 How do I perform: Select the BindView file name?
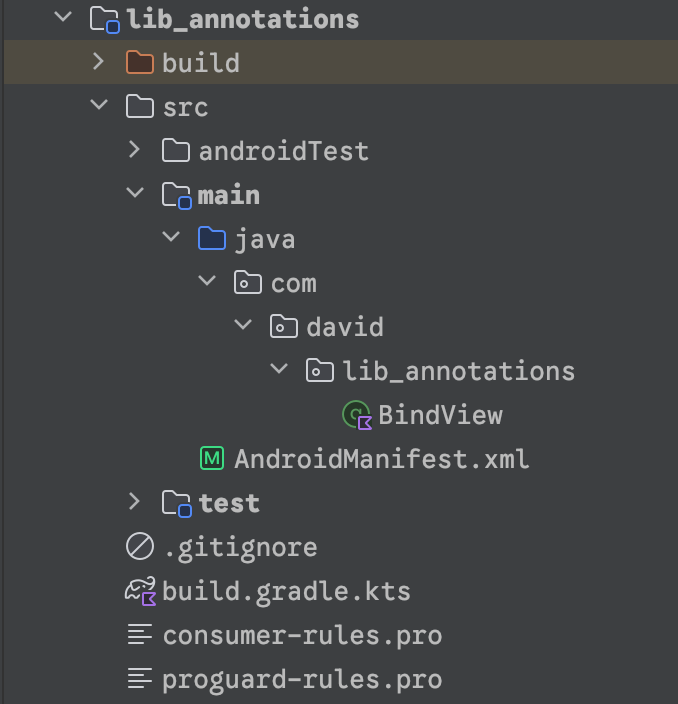(x=440, y=415)
